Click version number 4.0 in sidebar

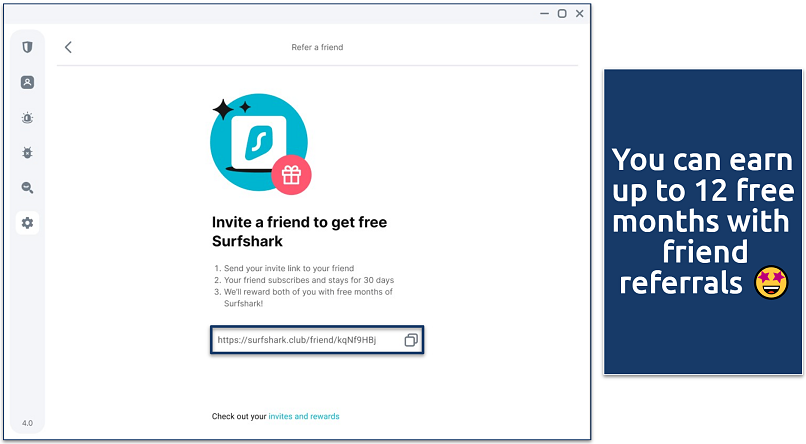pyautogui.click(x=27, y=423)
